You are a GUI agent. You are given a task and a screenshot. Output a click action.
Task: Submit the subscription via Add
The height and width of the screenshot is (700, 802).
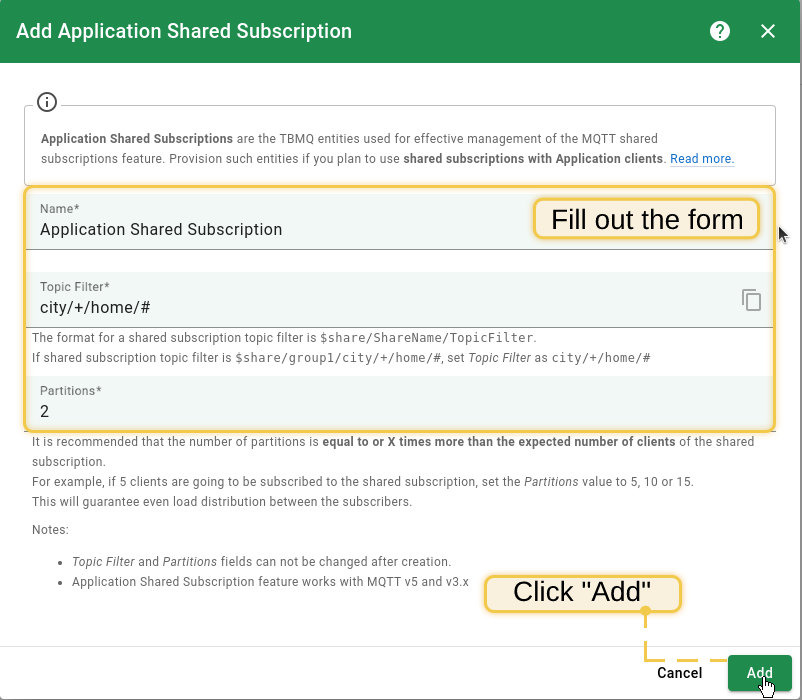click(760, 673)
